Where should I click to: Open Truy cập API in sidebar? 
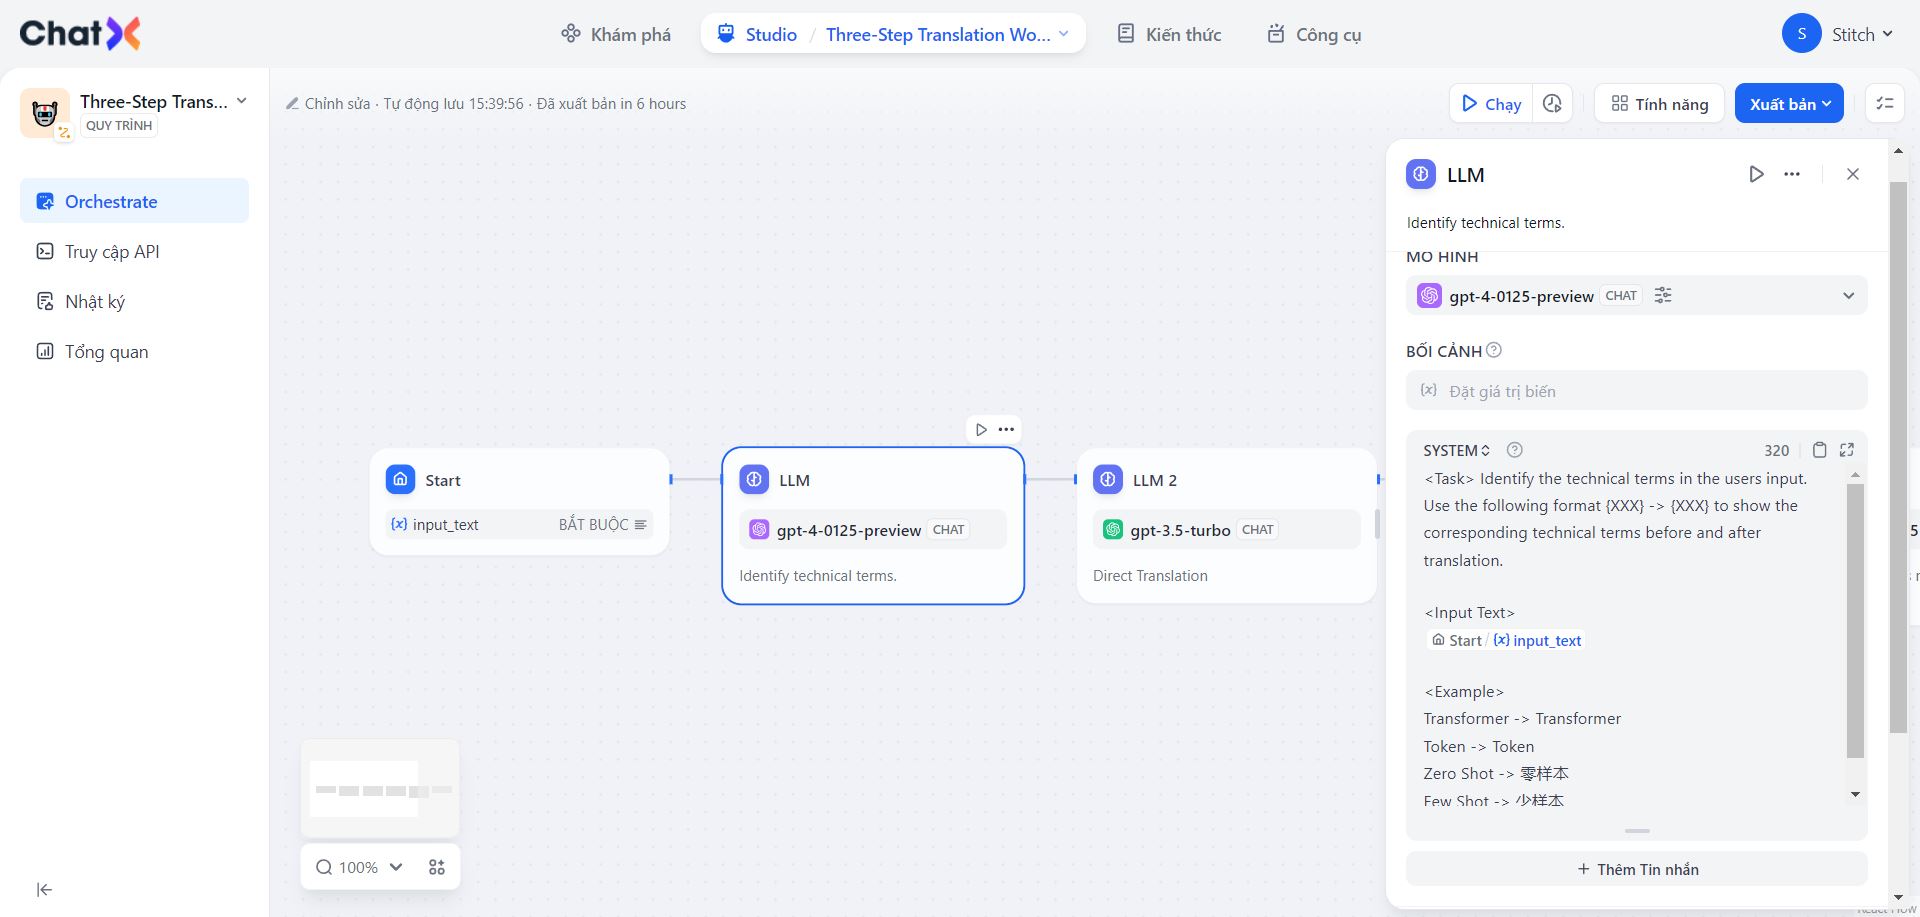tap(112, 252)
